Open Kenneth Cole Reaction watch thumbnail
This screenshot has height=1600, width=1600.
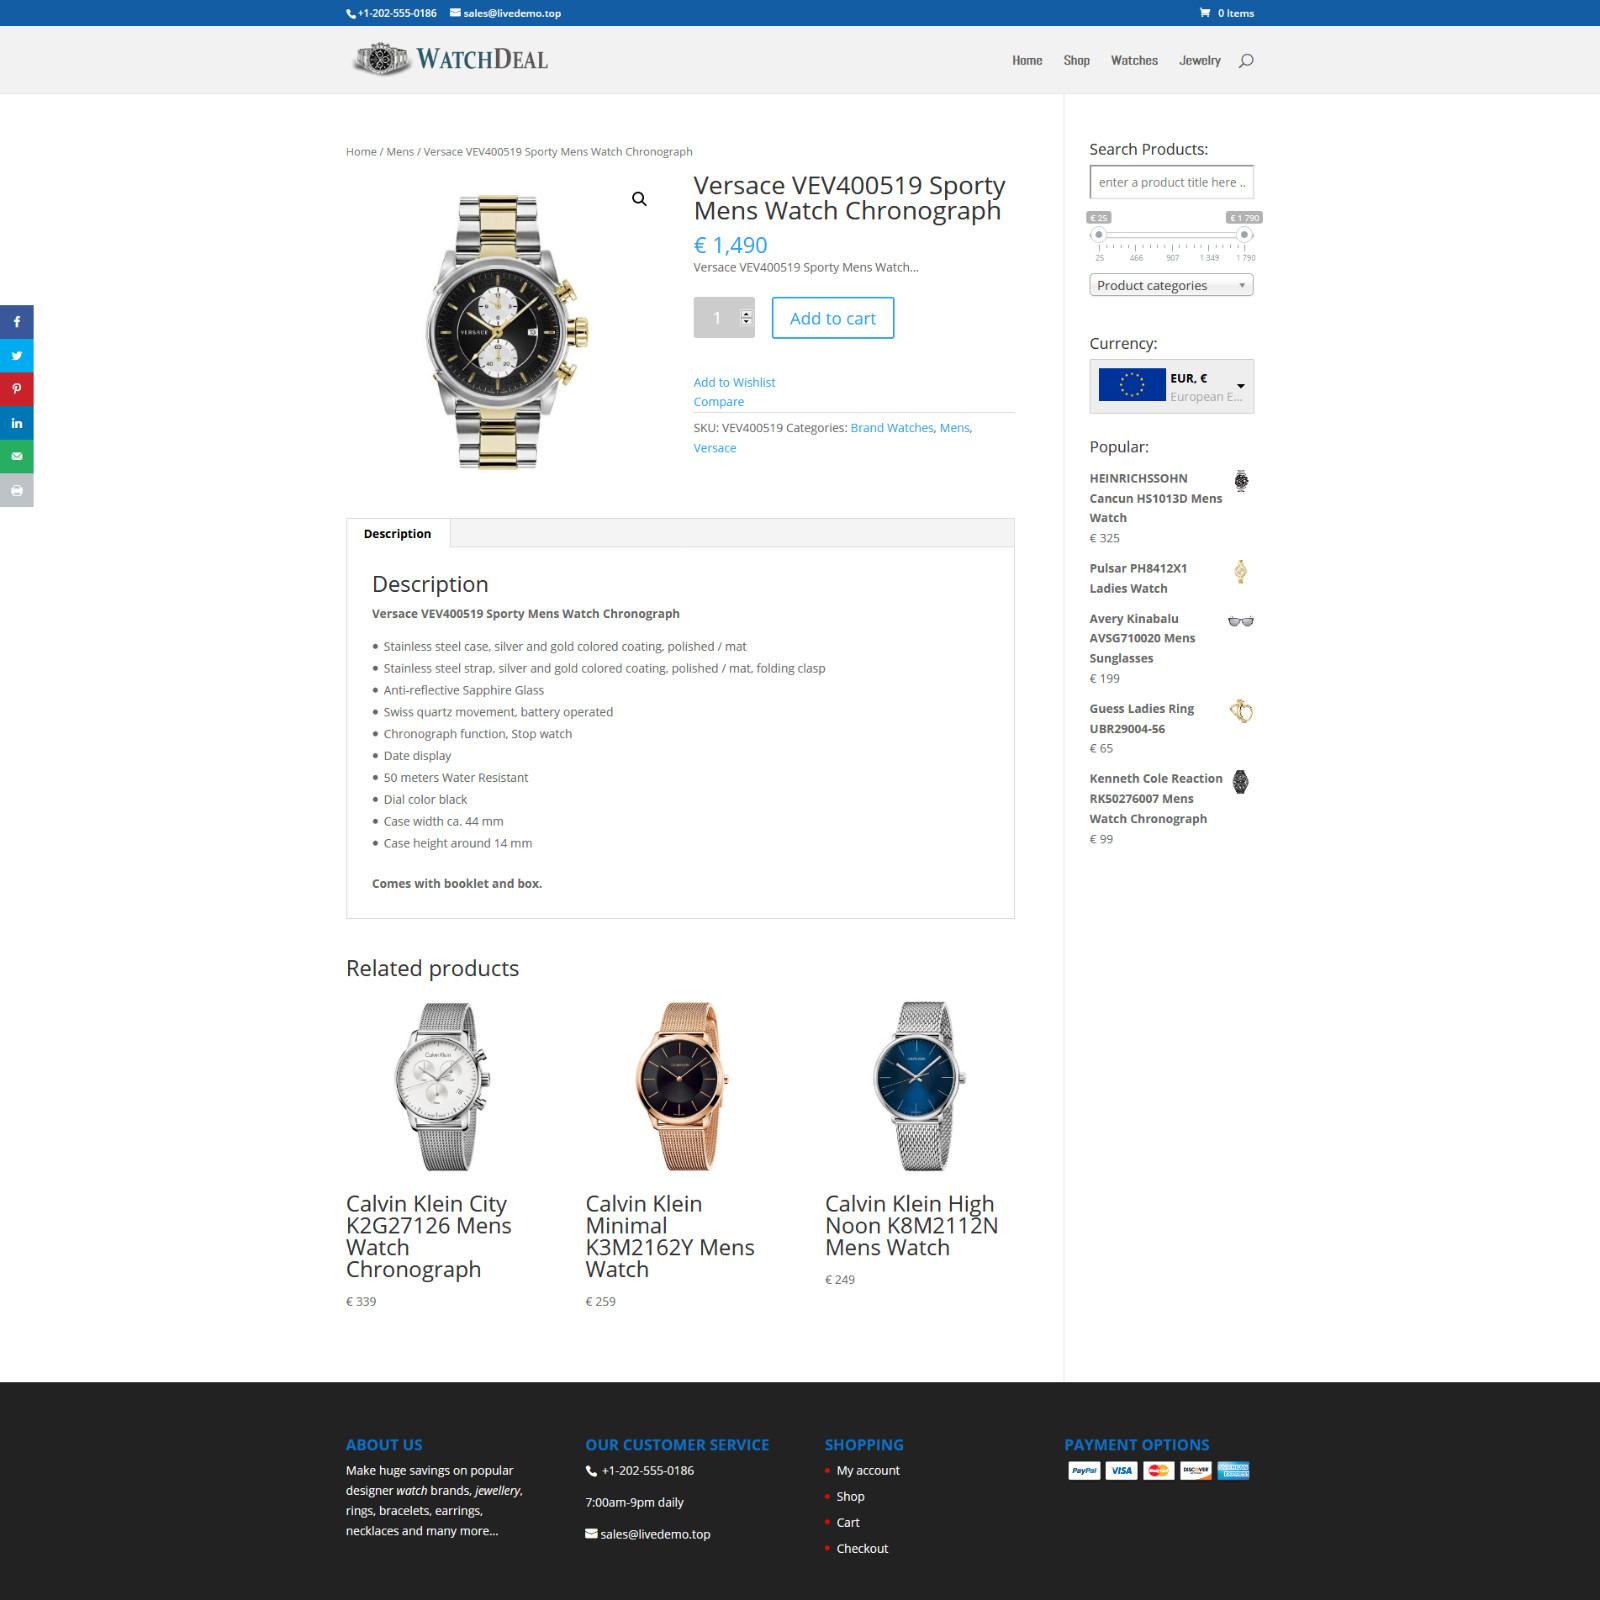click(1241, 781)
